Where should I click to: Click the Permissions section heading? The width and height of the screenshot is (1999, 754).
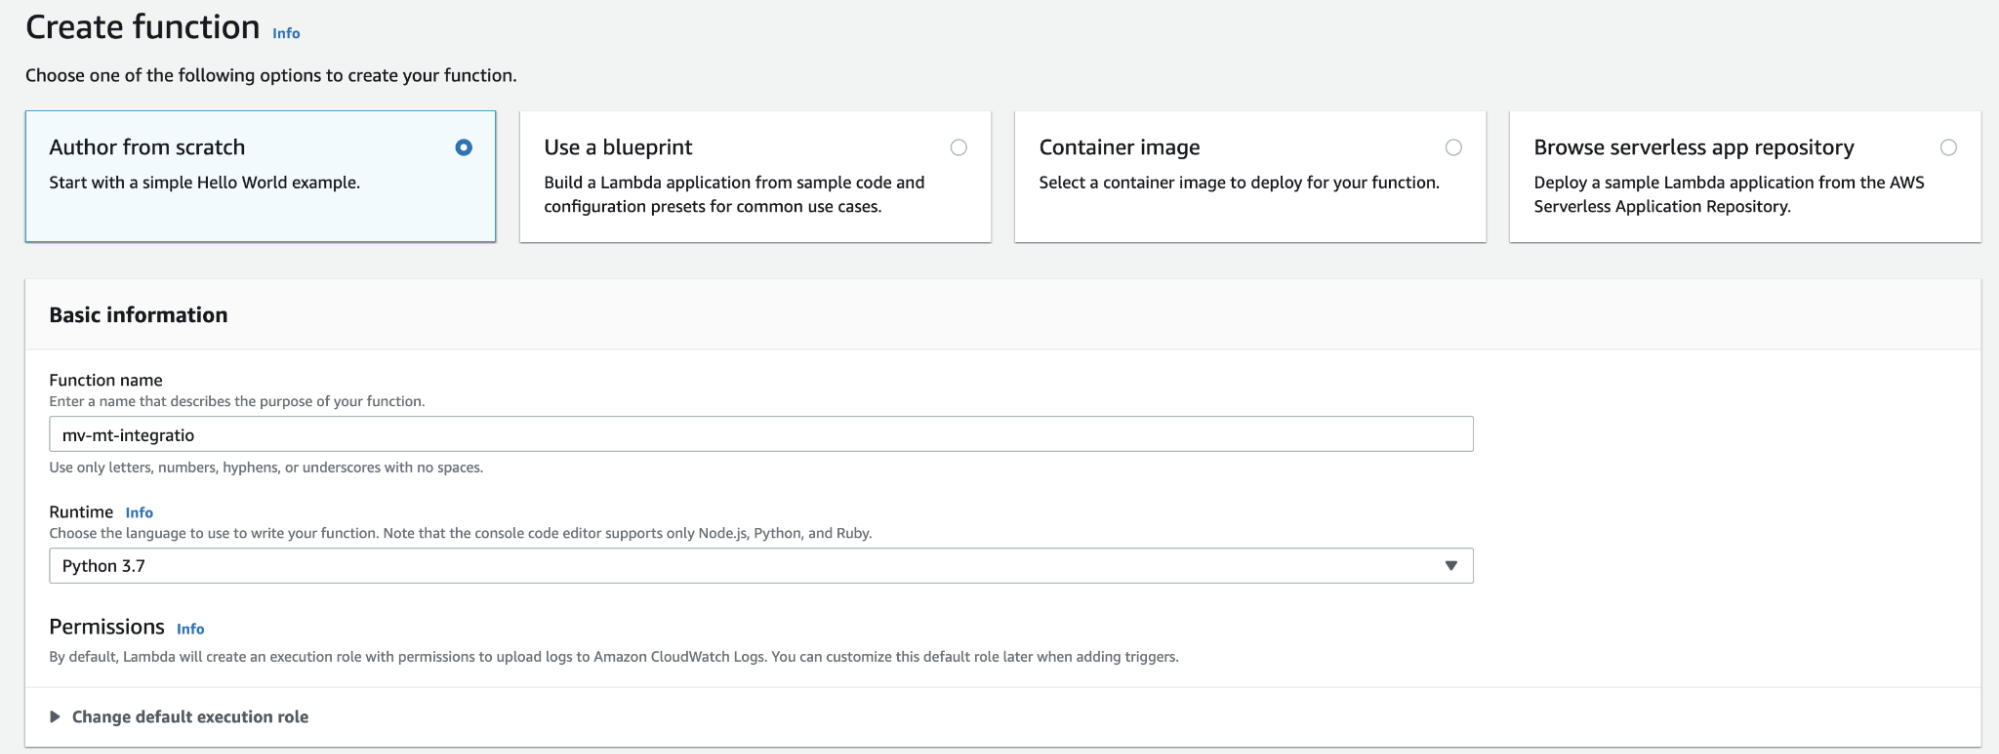pos(106,627)
